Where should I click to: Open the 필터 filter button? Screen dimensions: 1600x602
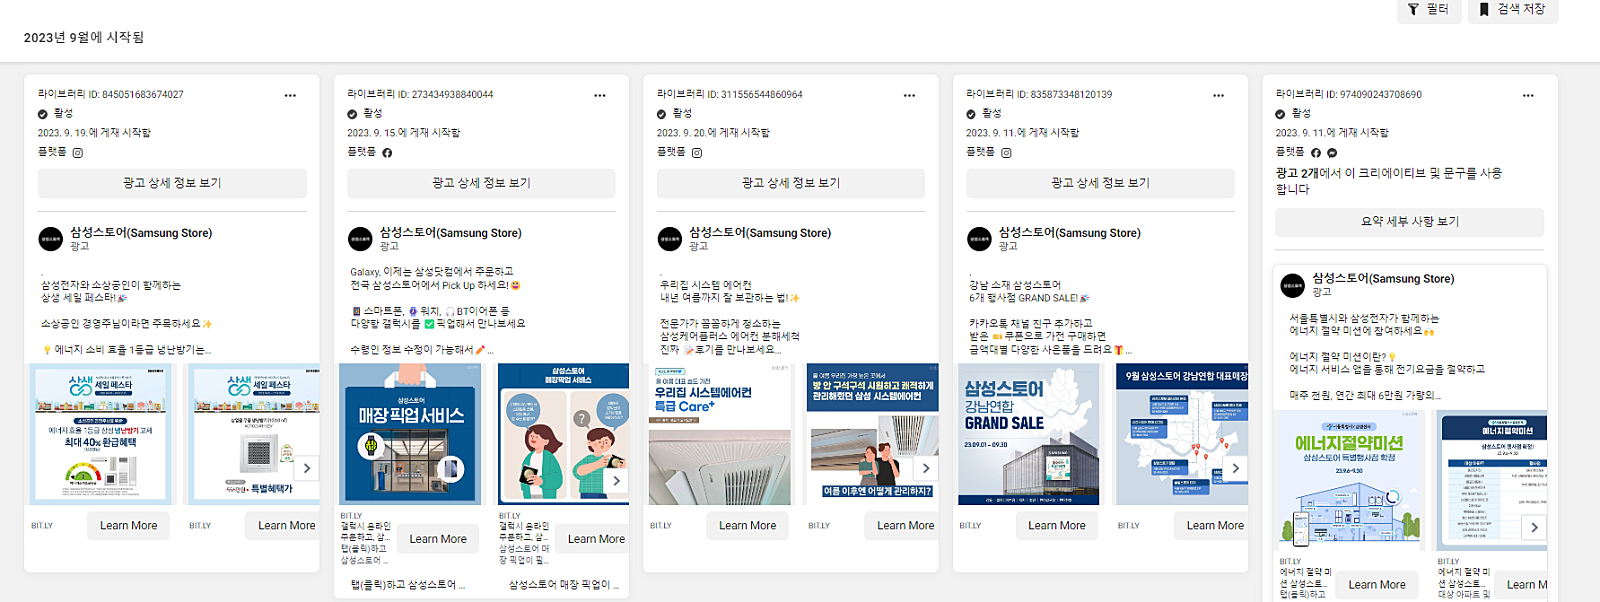1428,10
